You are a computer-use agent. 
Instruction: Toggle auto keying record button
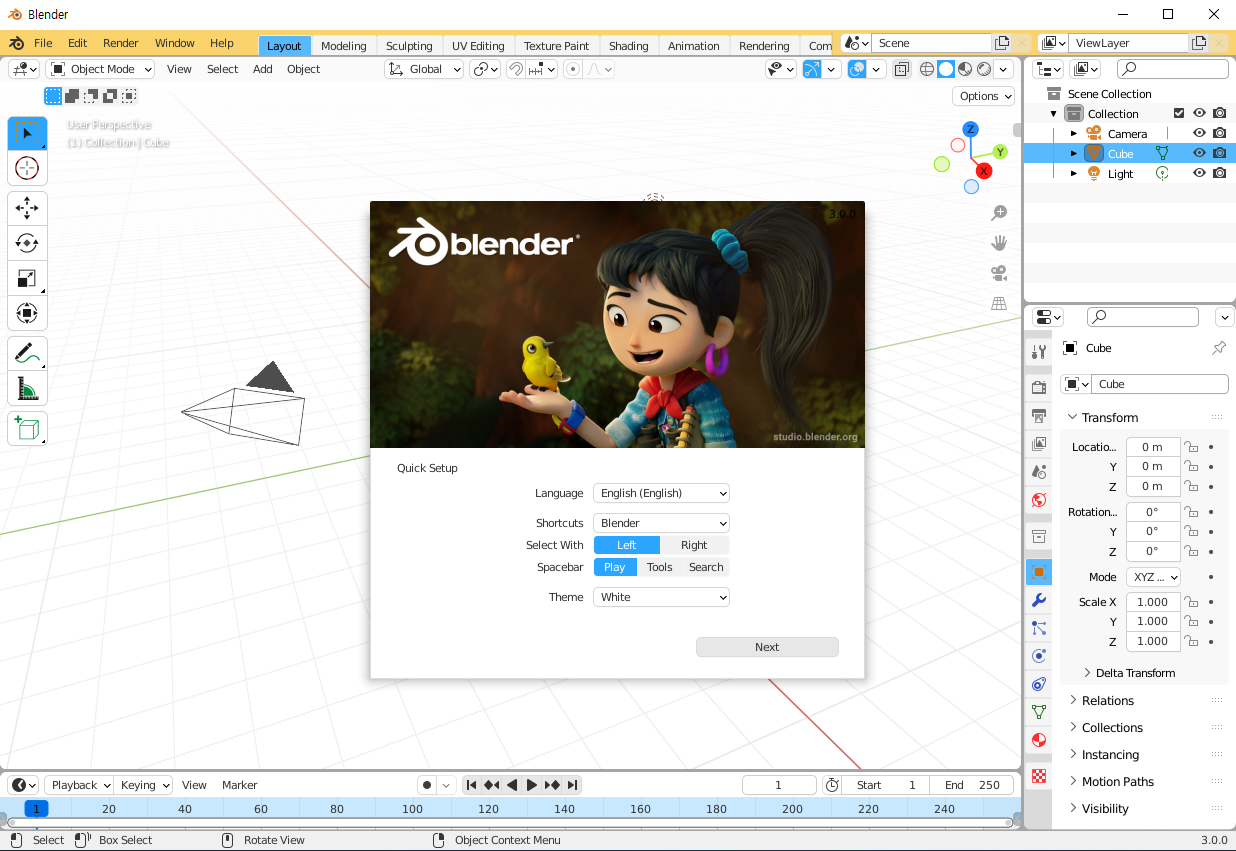point(427,785)
